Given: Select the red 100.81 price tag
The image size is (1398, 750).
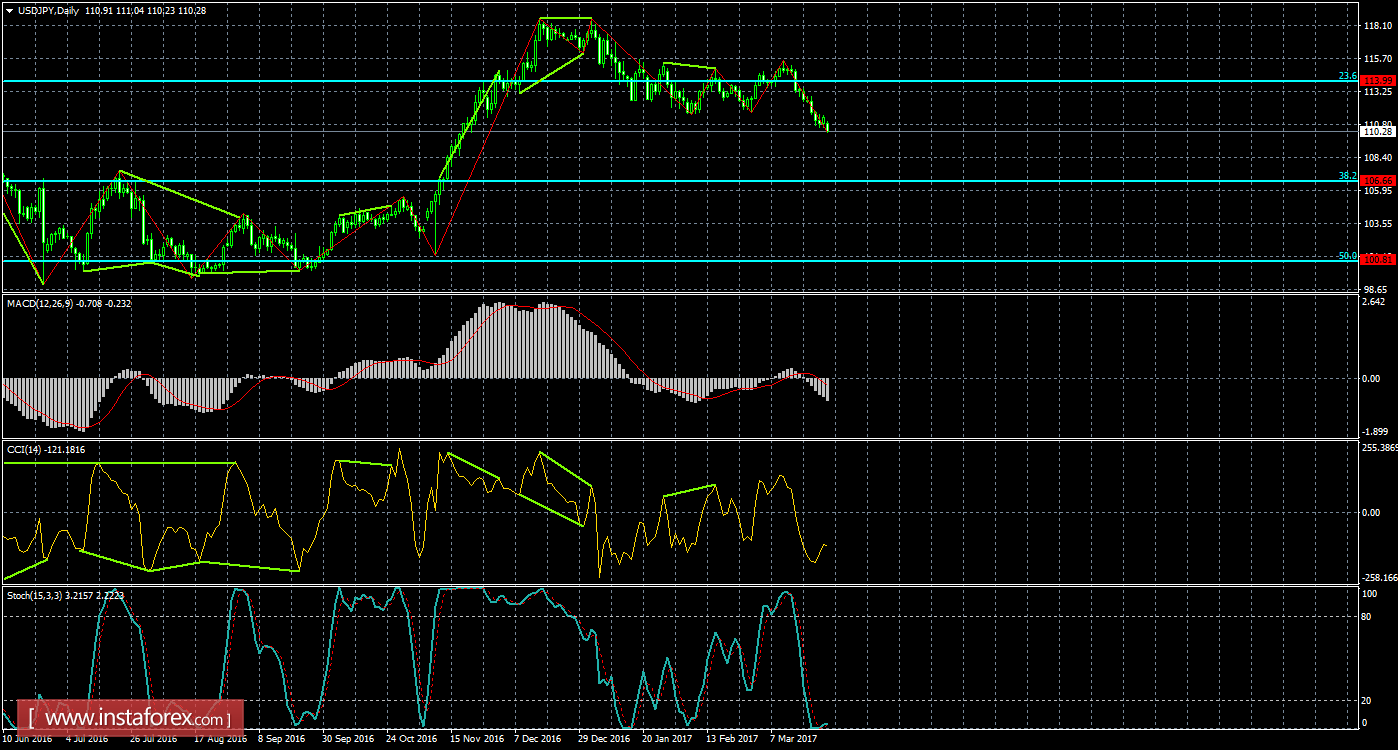Looking at the screenshot, I should pyautogui.click(x=1378, y=260).
